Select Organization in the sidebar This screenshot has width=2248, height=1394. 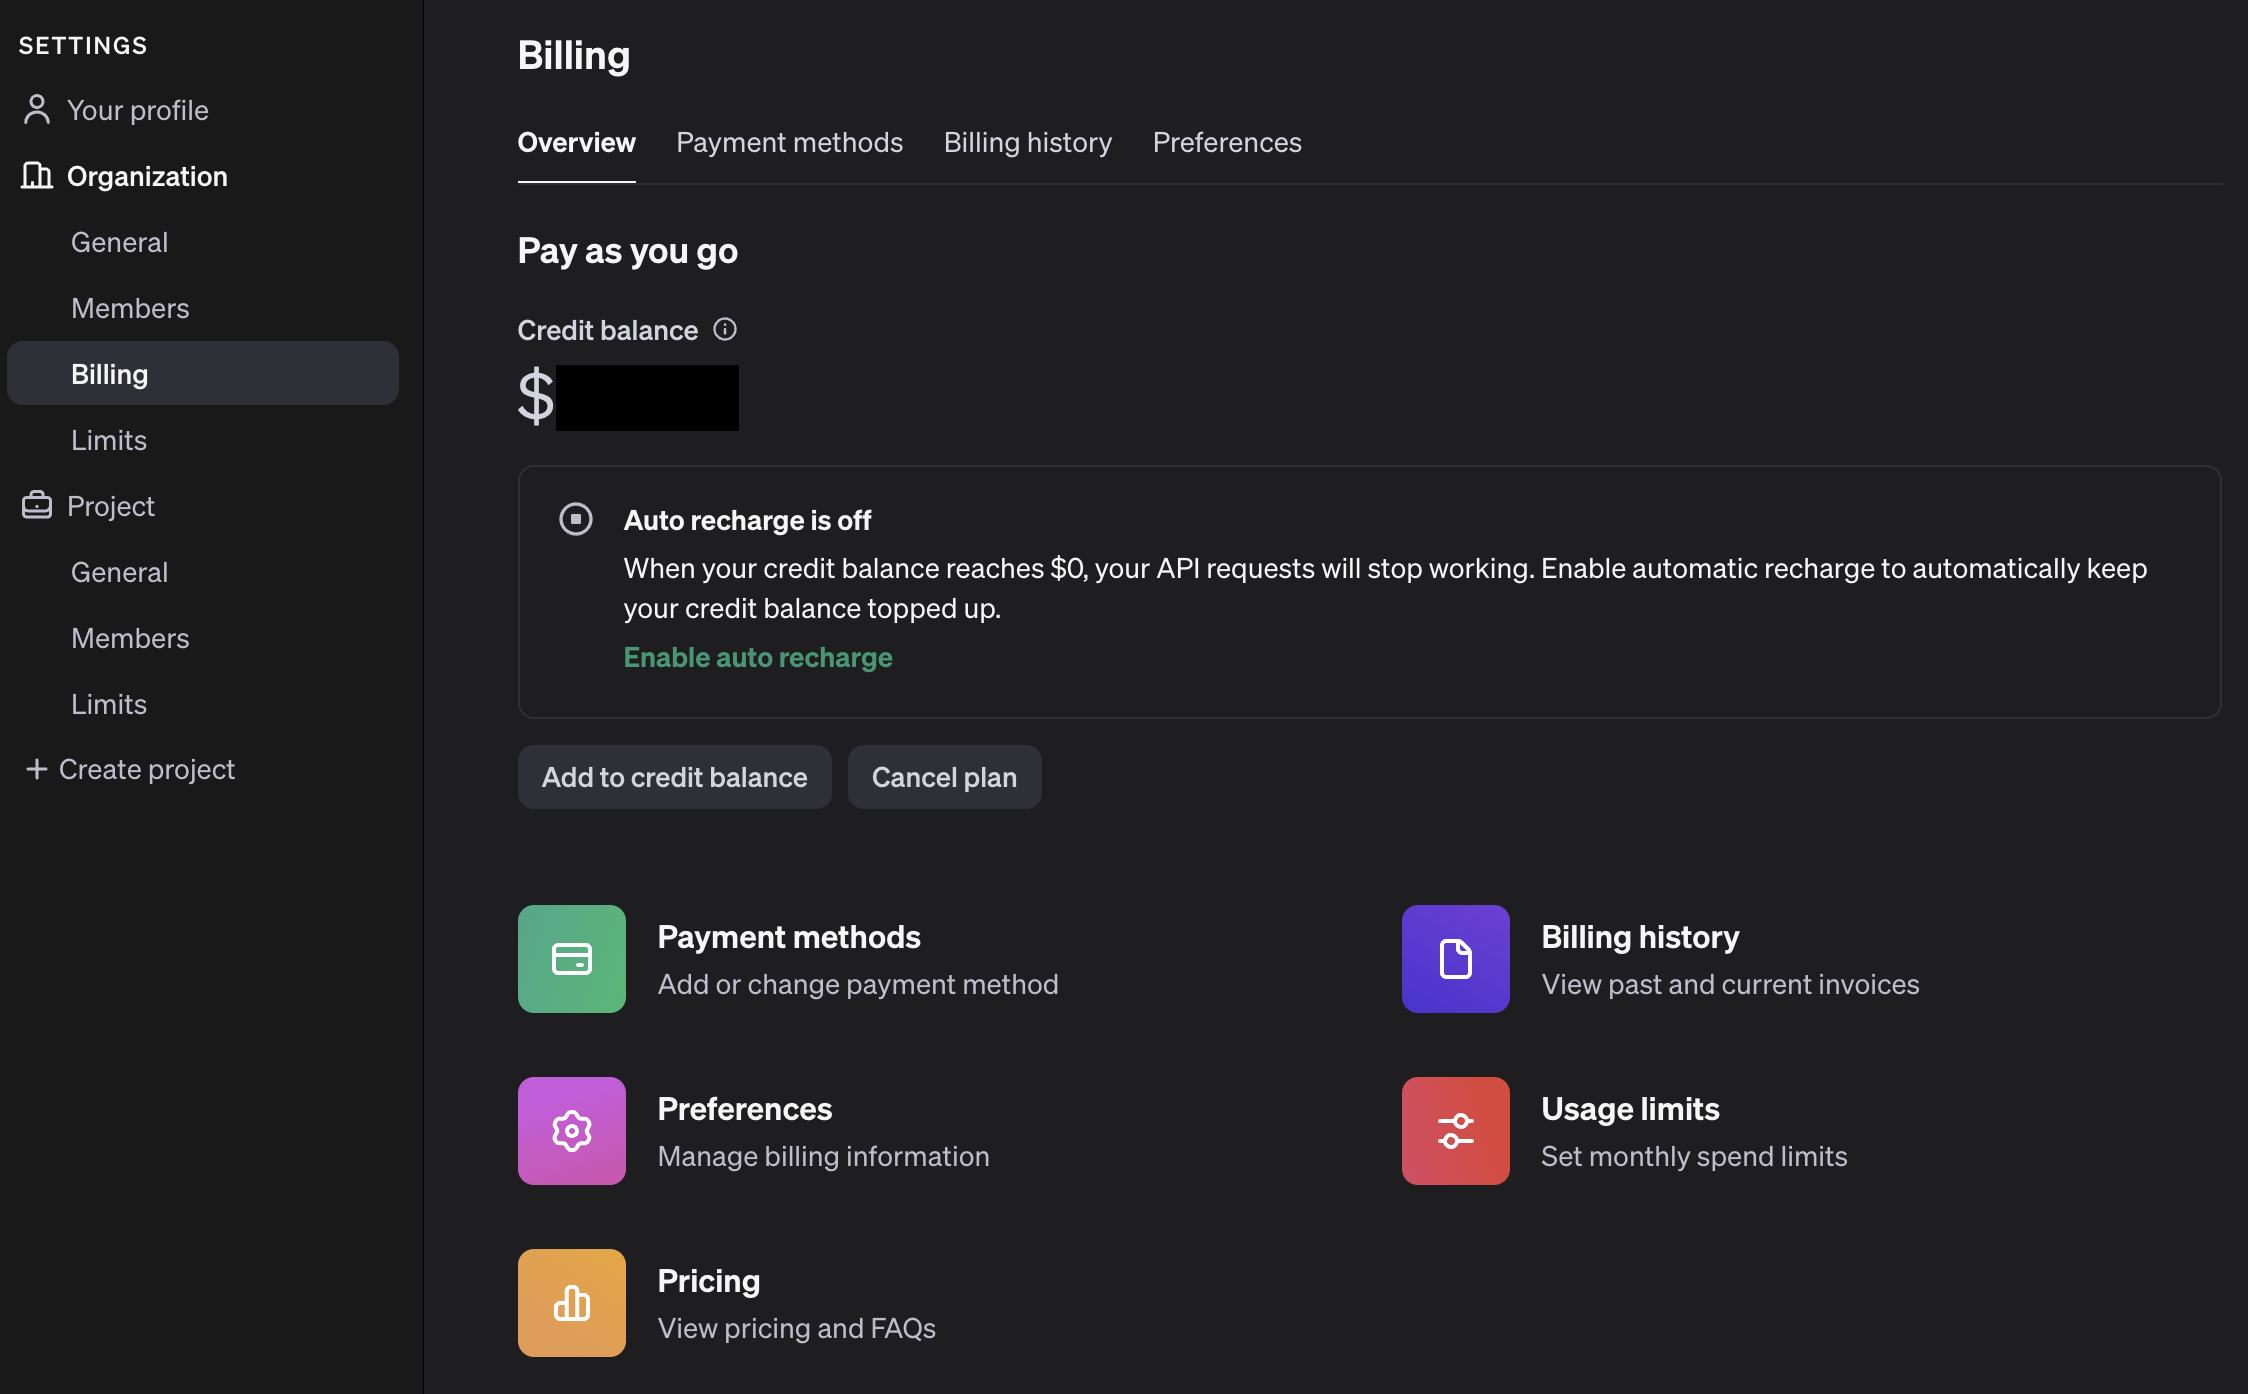[x=147, y=177]
